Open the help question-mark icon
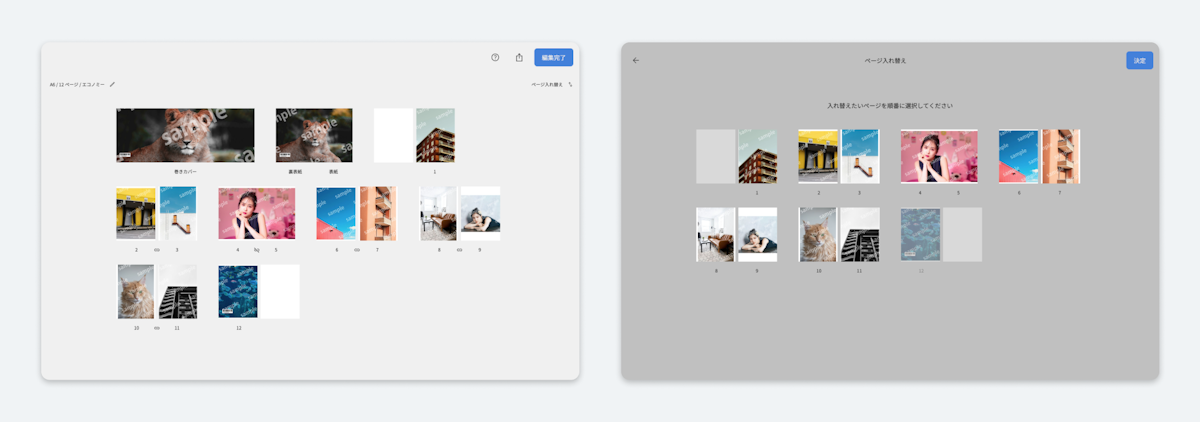 tap(495, 58)
